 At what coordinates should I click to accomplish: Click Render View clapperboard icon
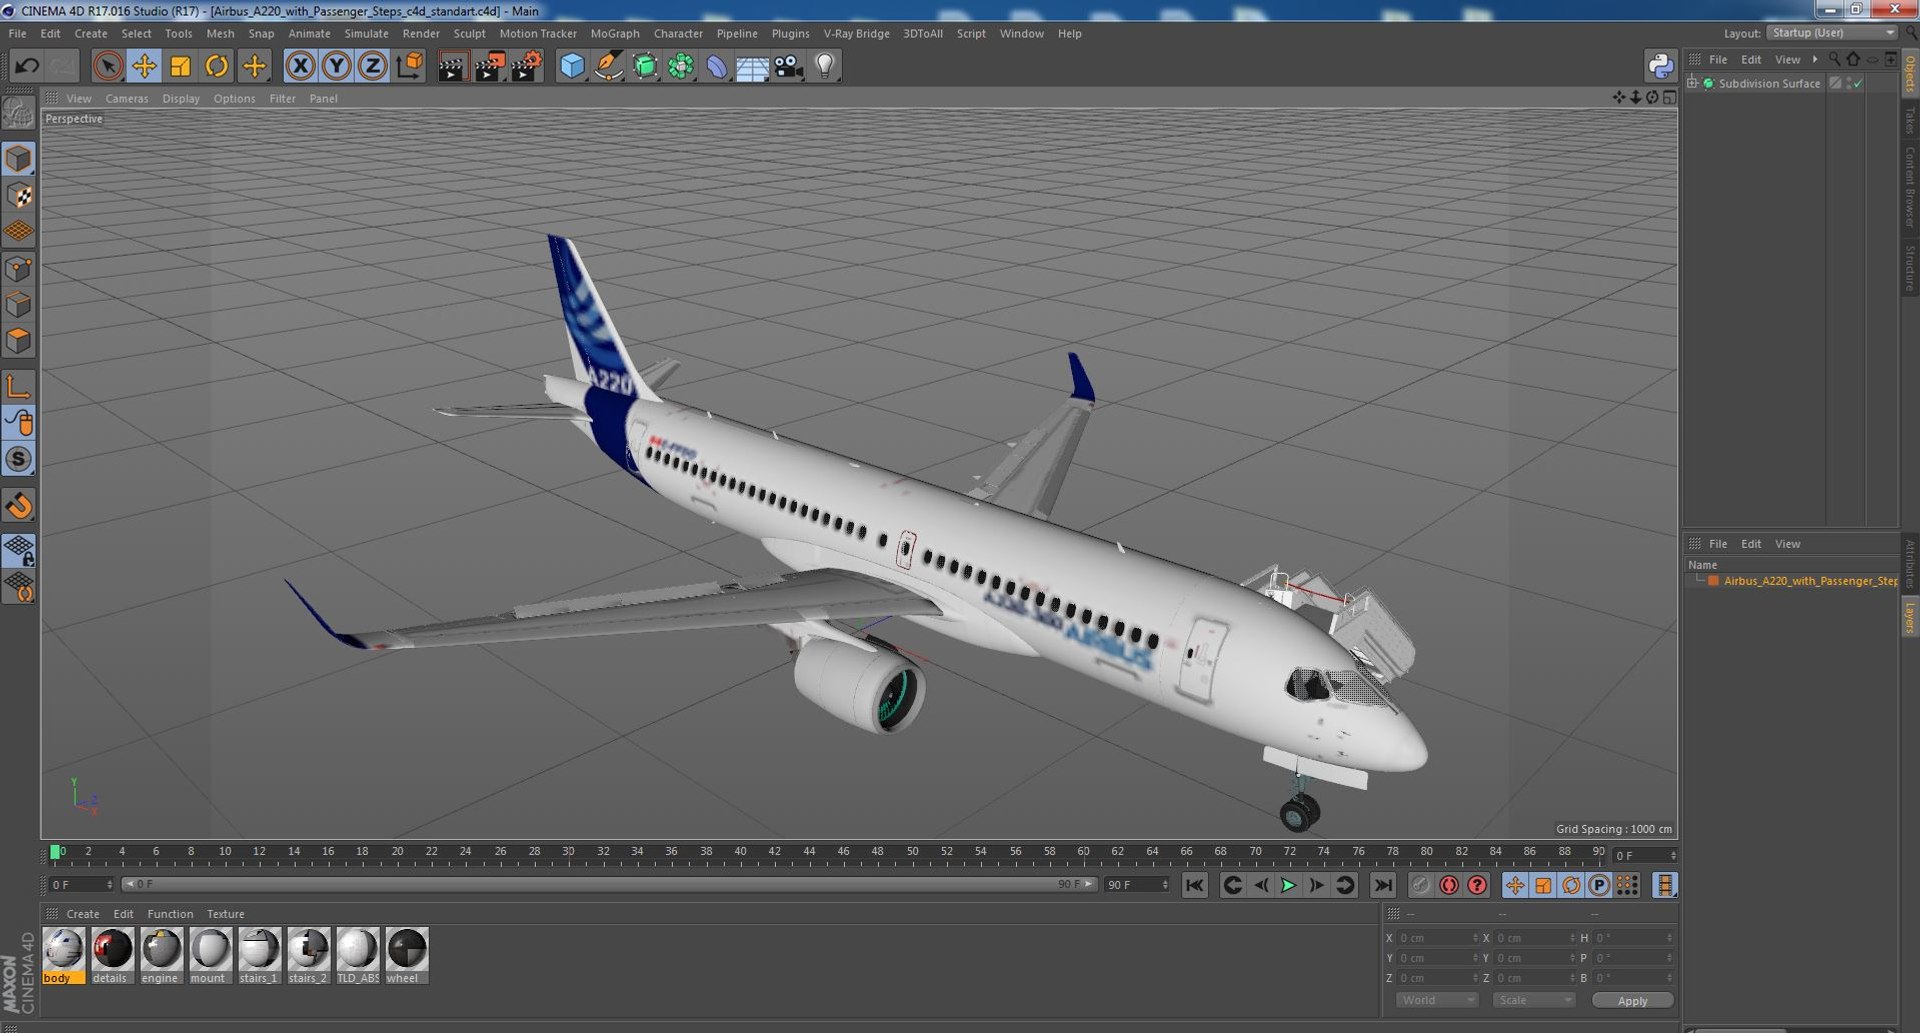pos(452,67)
